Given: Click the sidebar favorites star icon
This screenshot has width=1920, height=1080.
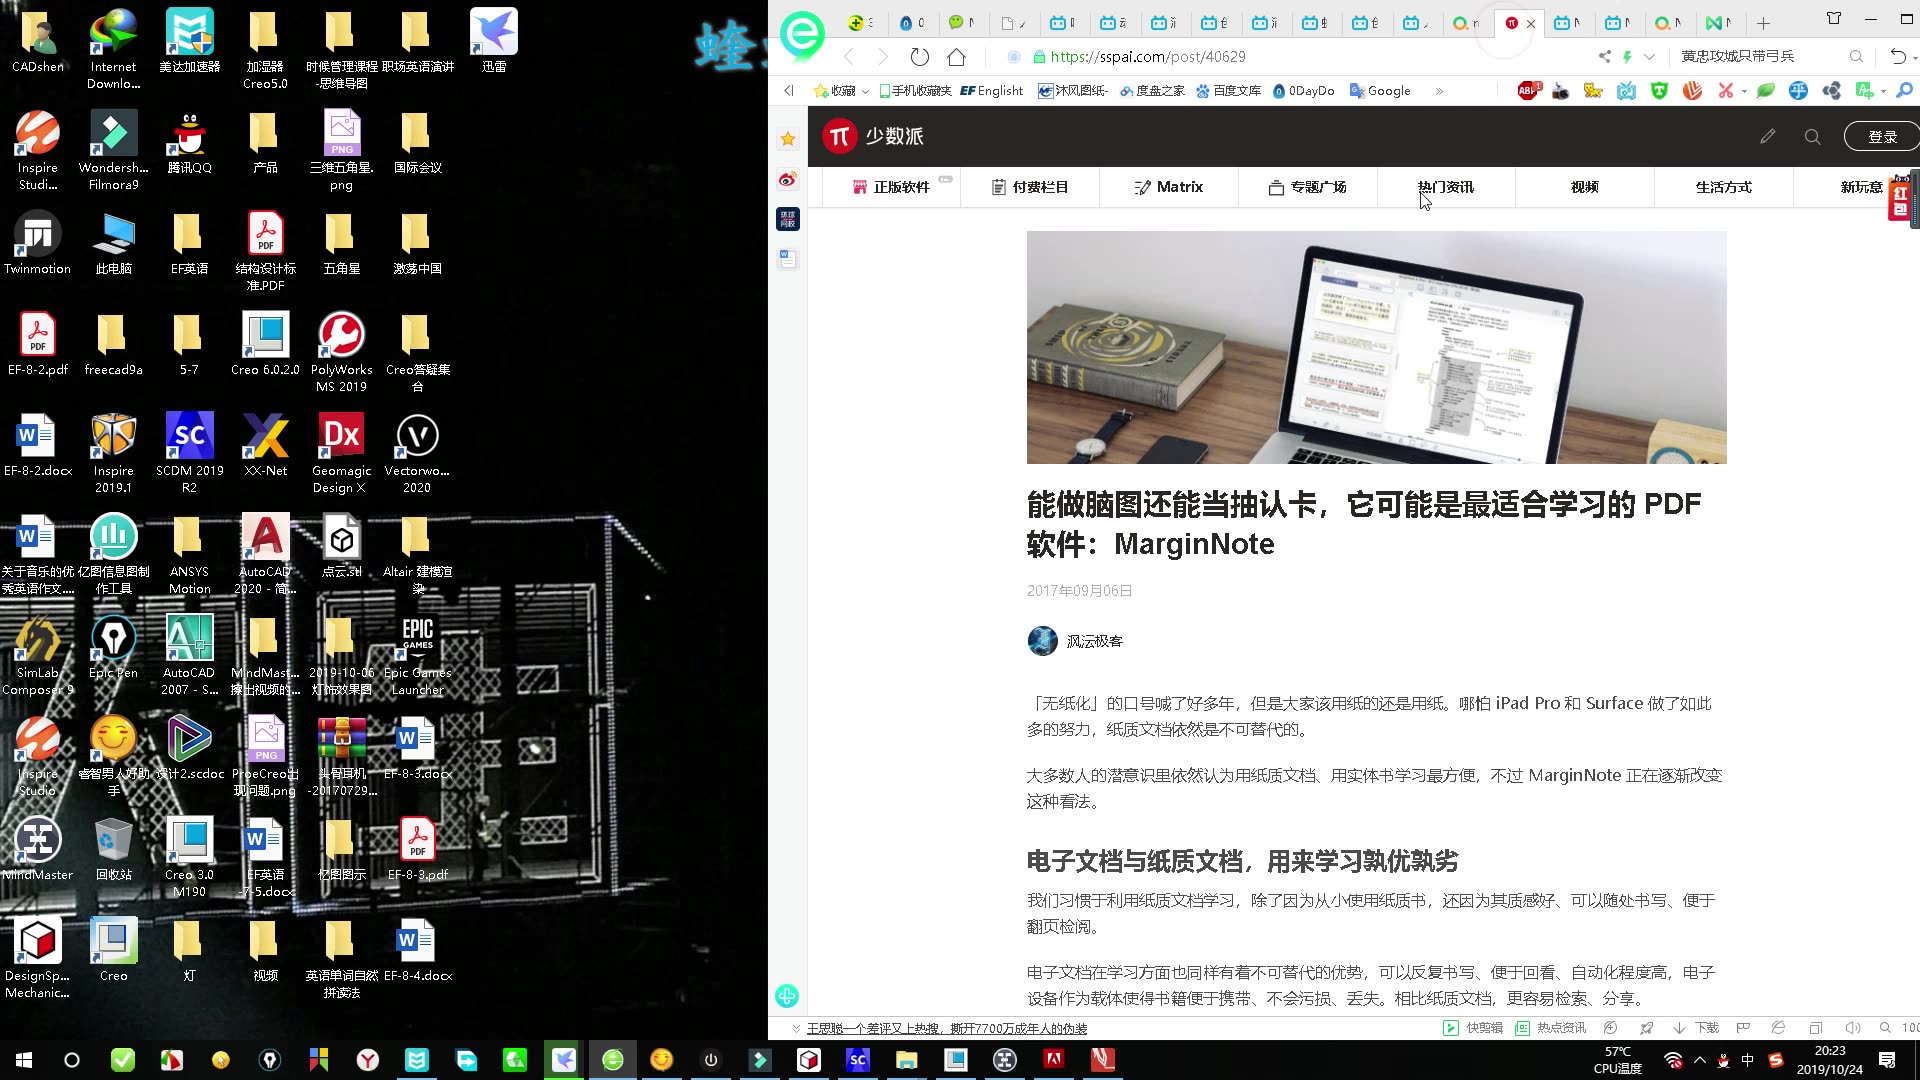Looking at the screenshot, I should point(788,139).
